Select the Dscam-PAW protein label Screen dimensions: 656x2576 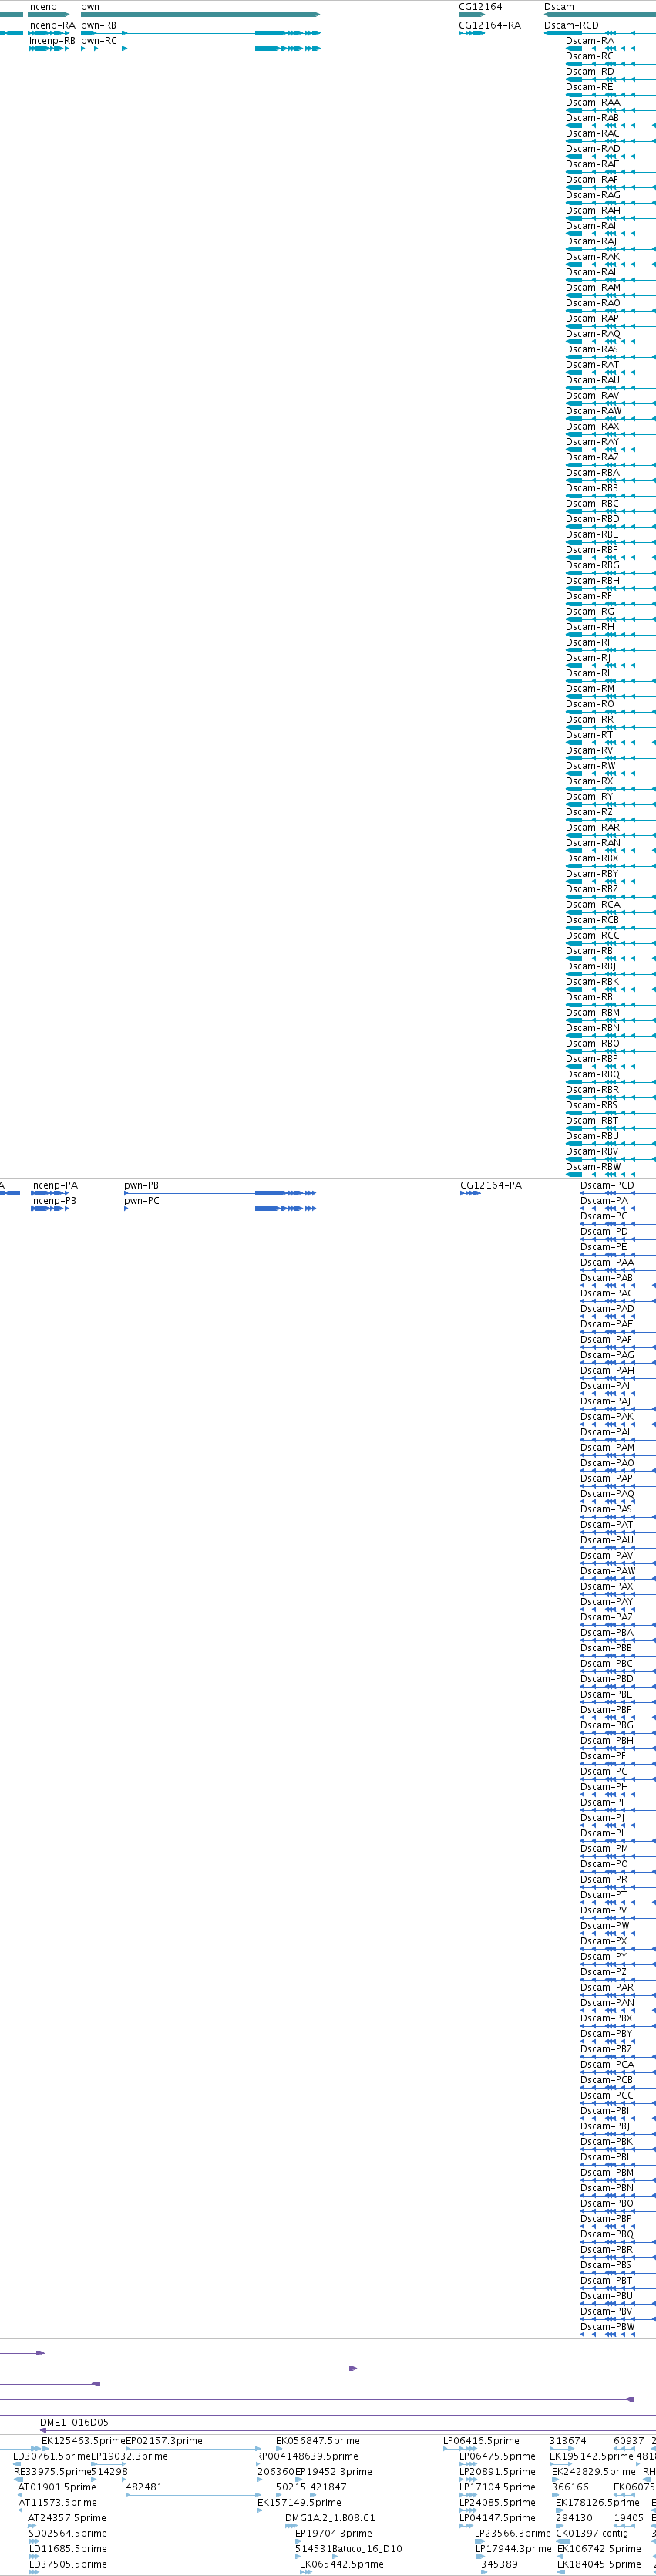(608, 1570)
